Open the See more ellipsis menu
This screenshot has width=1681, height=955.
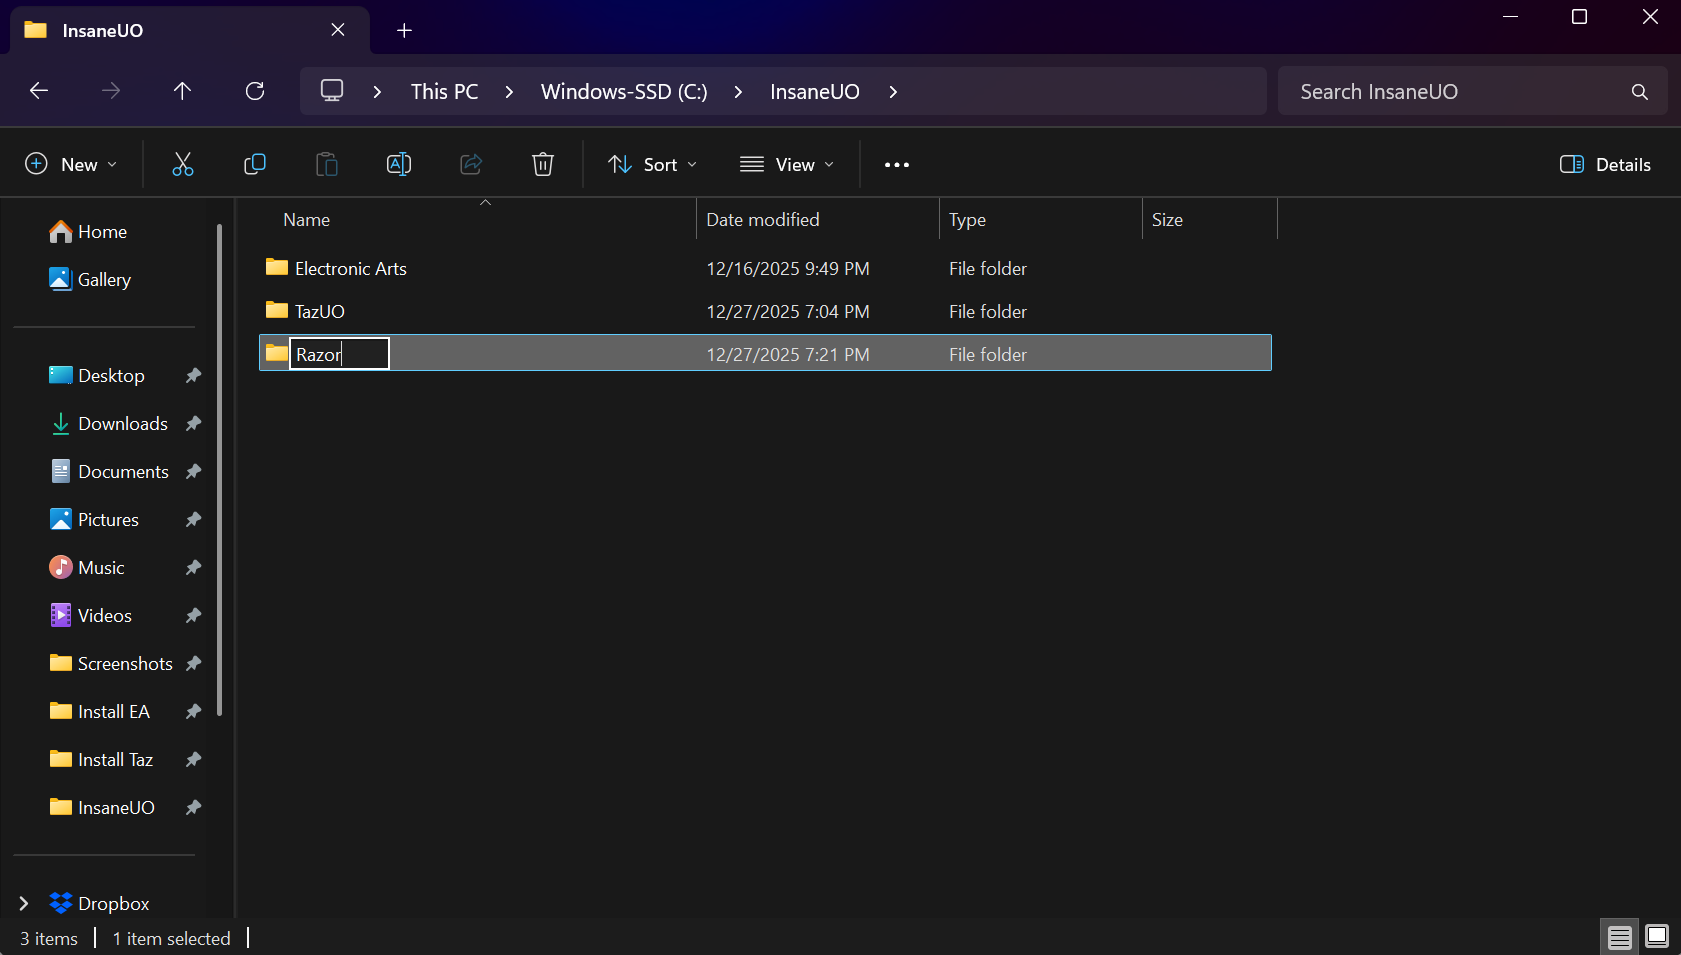897,165
